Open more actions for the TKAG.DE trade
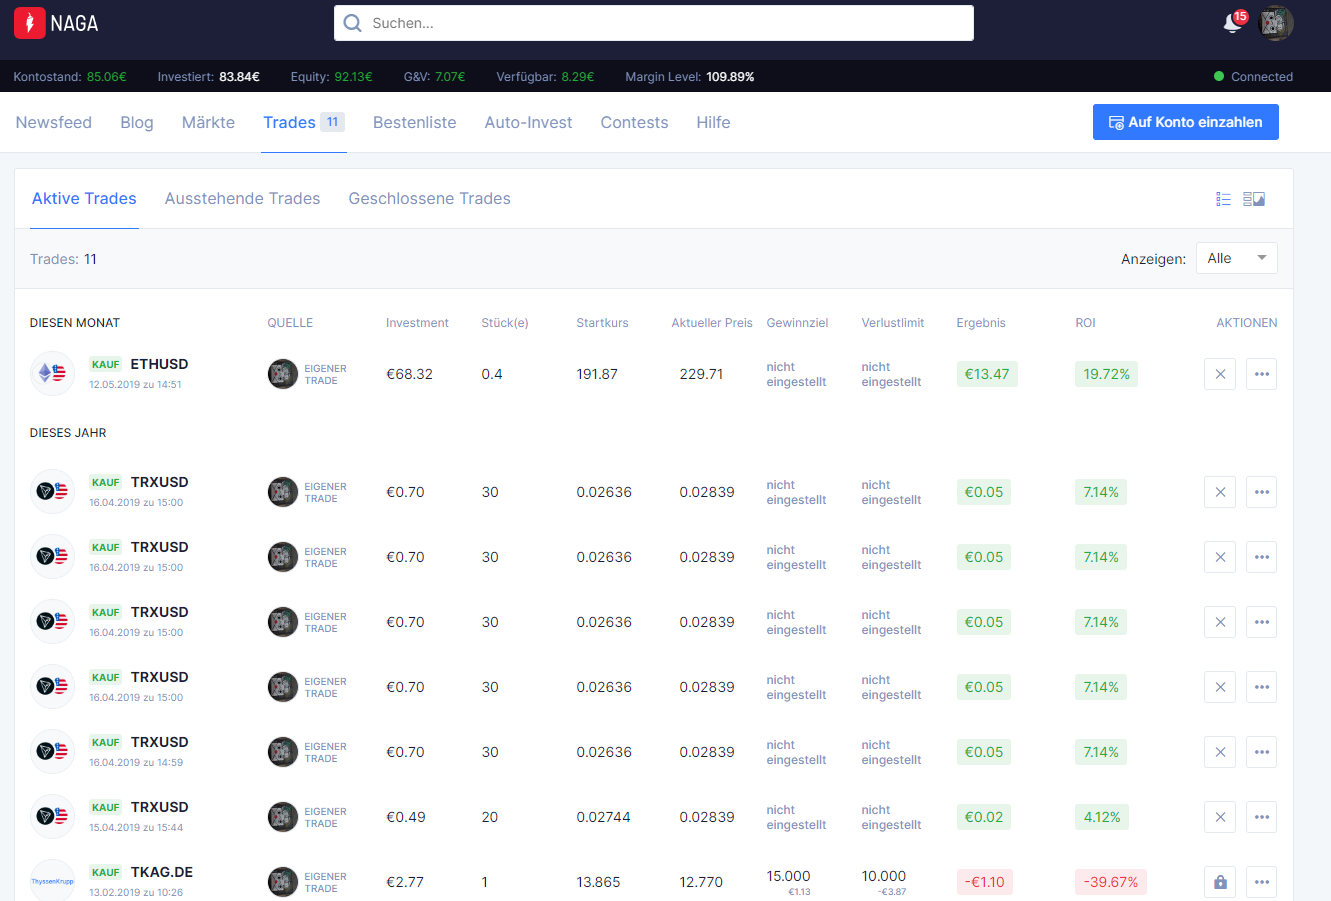This screenshot has width=1331, height=901. coord(1262,882)
